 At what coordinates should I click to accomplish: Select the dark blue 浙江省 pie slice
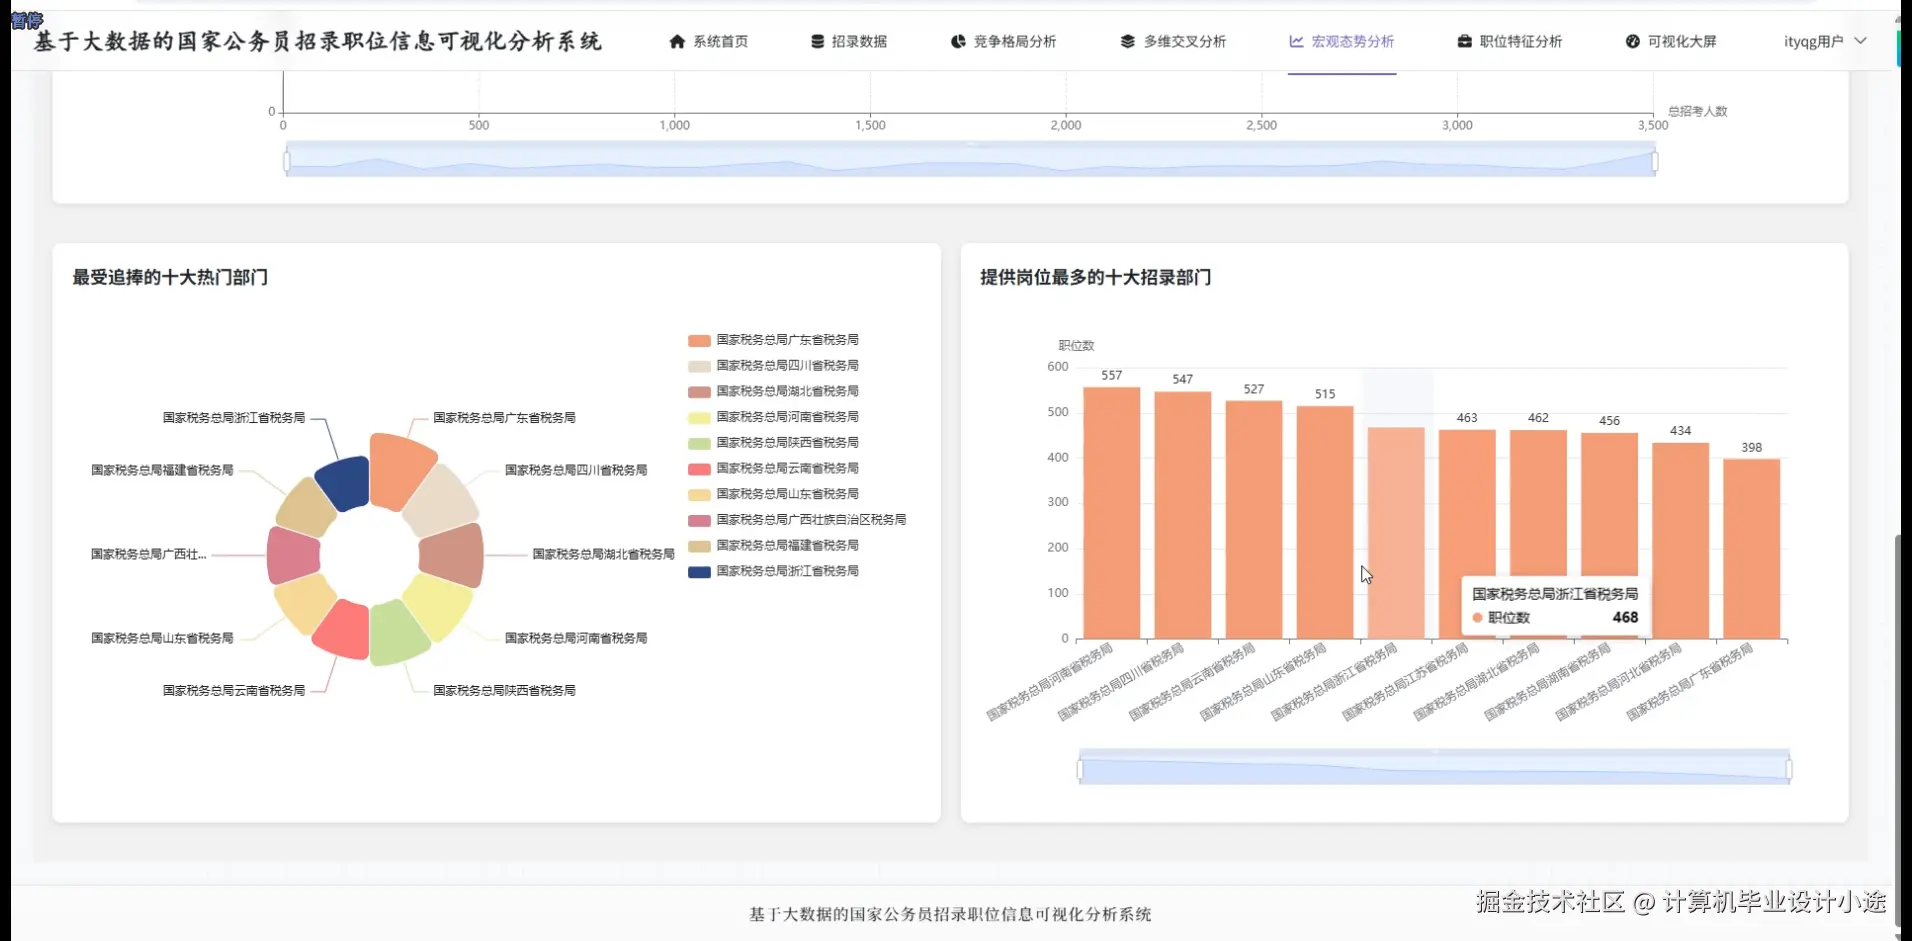[x=344, y=484]
